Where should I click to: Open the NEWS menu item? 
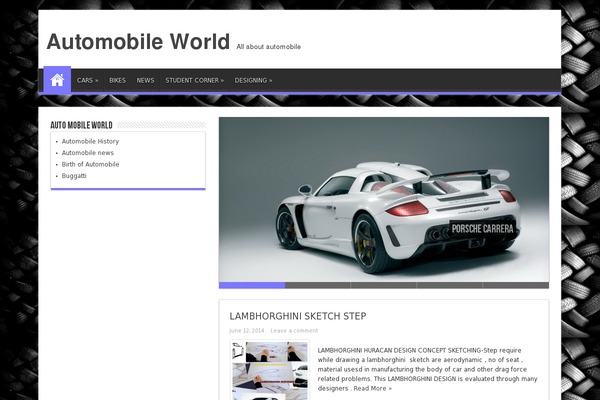(x=145, y=80)
